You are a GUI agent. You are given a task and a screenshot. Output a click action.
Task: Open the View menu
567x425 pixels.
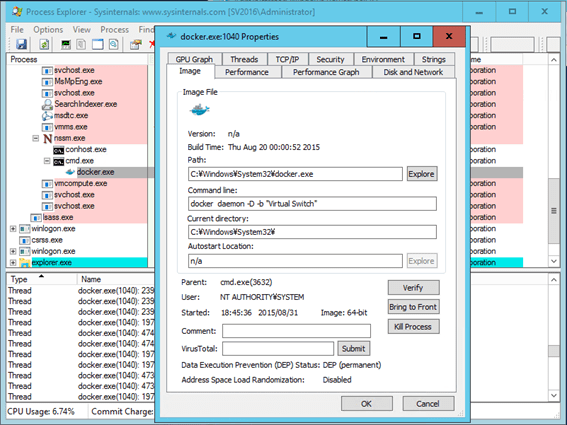click(x=81, y=30)
